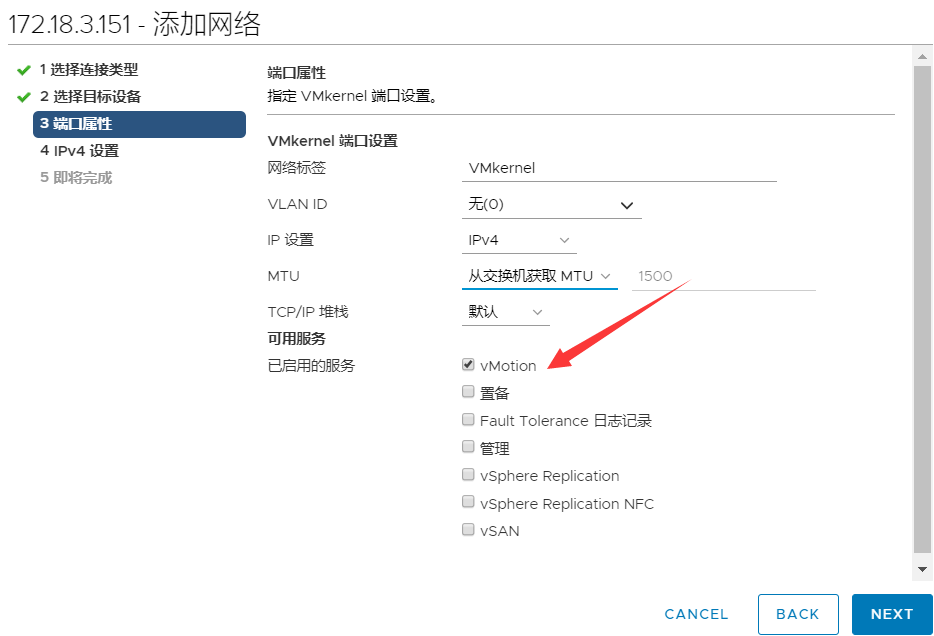Viewport: 934px width, 636px height.
Task: Click the CANCEL button
Action: pyautogui.click(x=696, y=614)
